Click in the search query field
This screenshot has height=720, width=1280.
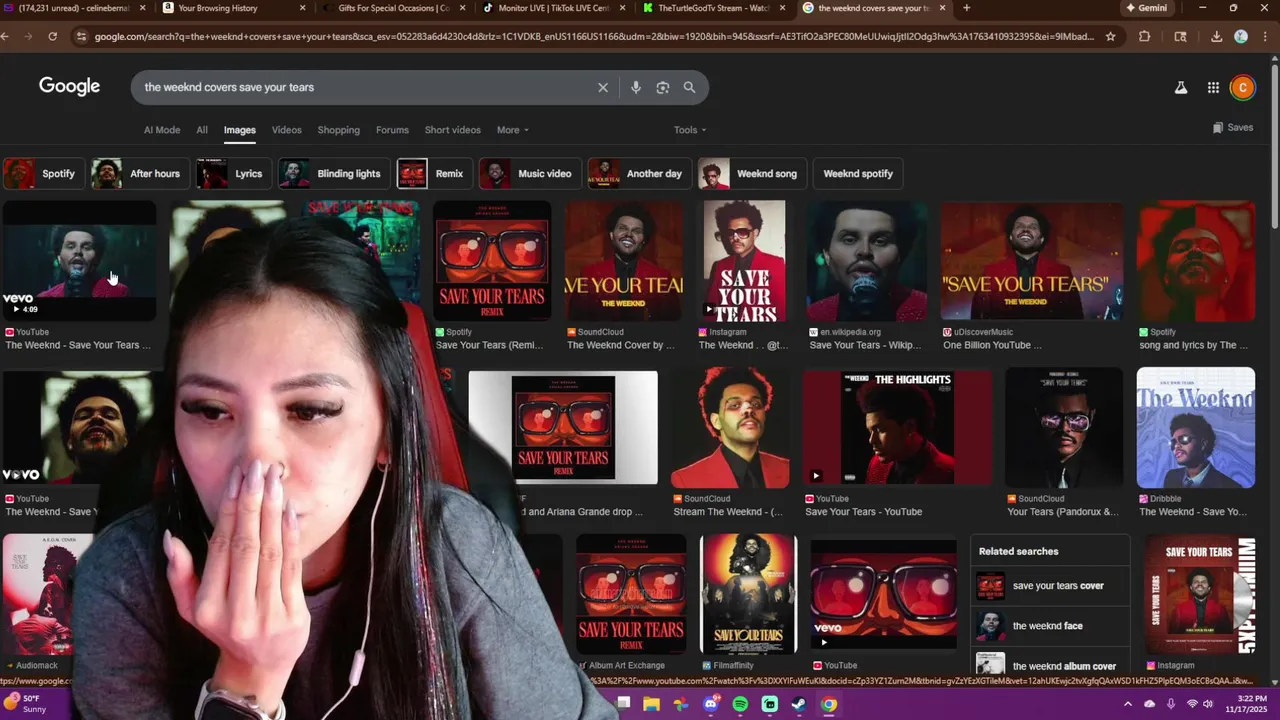tap(365, 87)
